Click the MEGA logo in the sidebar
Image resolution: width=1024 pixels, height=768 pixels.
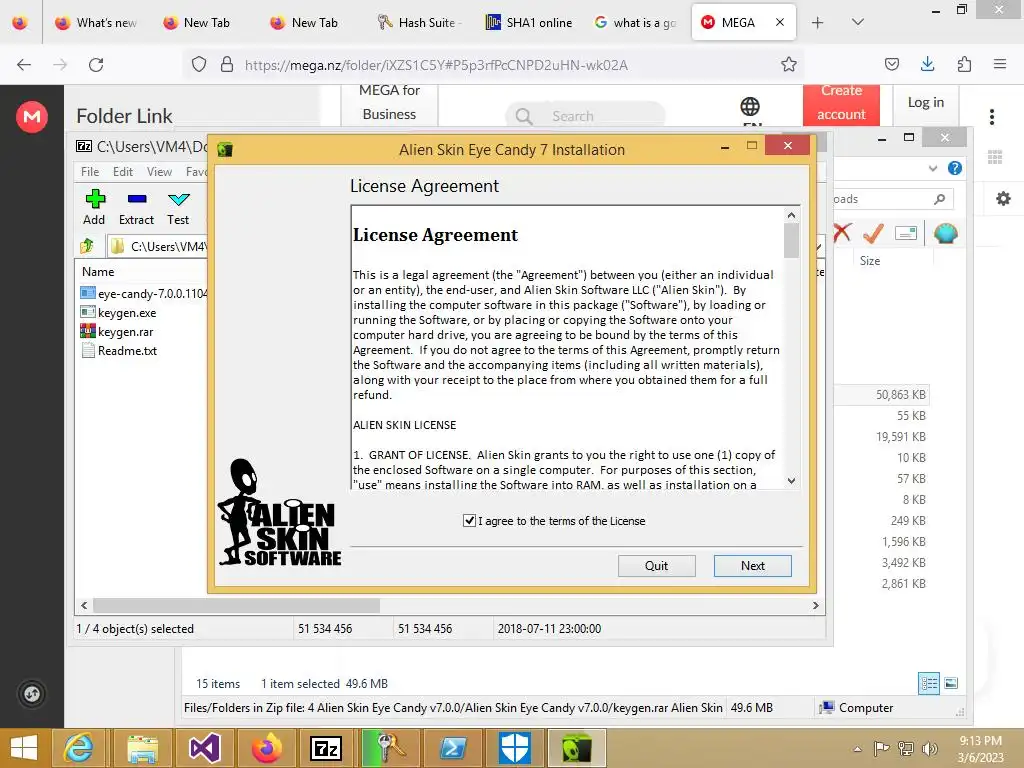(31, 117)
